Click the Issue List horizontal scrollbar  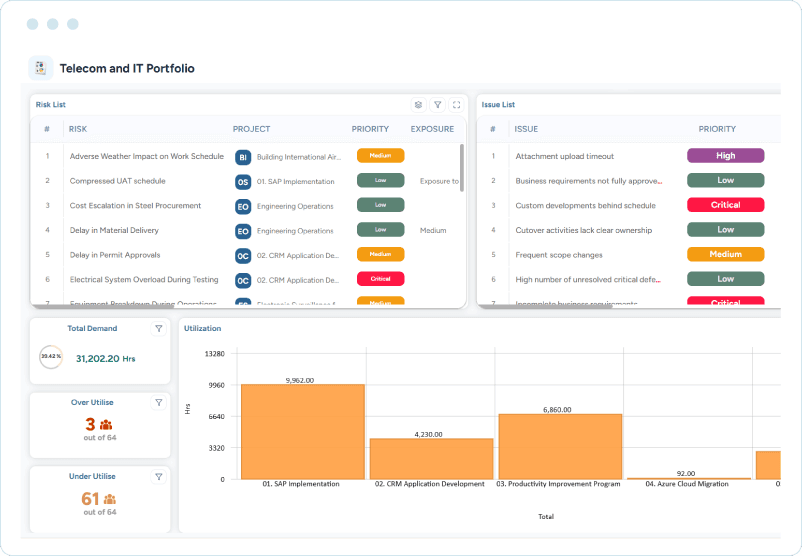(x=545, y=306)
